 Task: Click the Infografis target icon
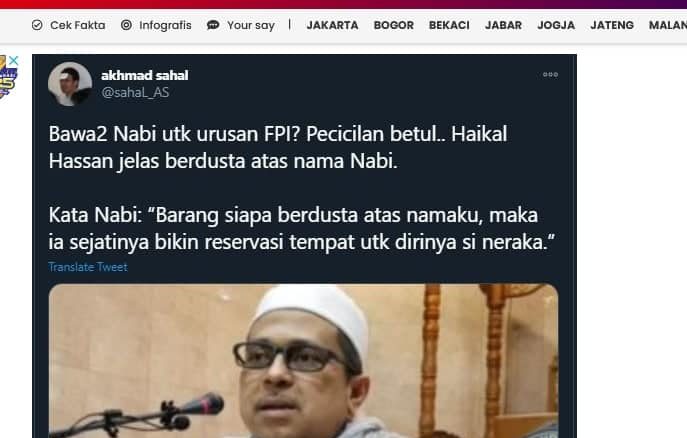126,25
